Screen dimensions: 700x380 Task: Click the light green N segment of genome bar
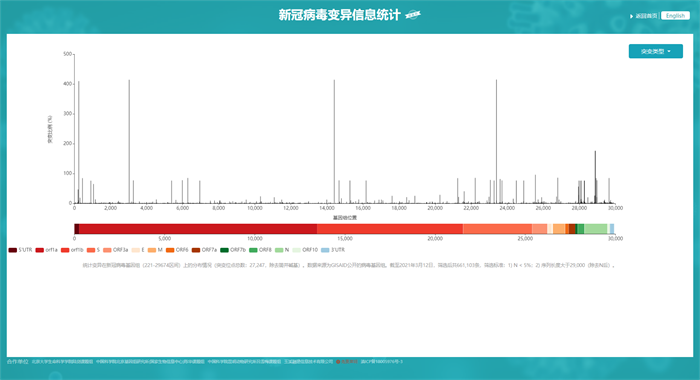pos(596,229)
